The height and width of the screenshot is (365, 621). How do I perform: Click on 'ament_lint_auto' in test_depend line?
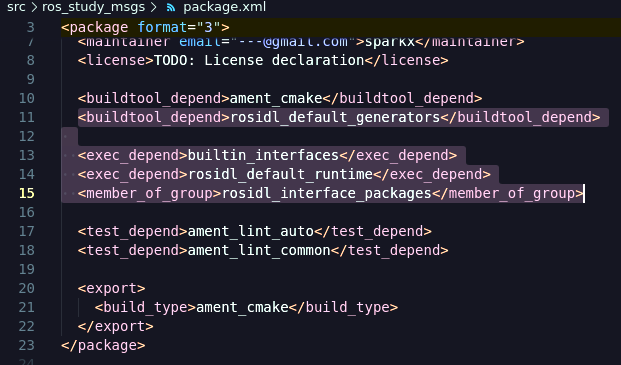pyautogui.click(x=251, y=231)
